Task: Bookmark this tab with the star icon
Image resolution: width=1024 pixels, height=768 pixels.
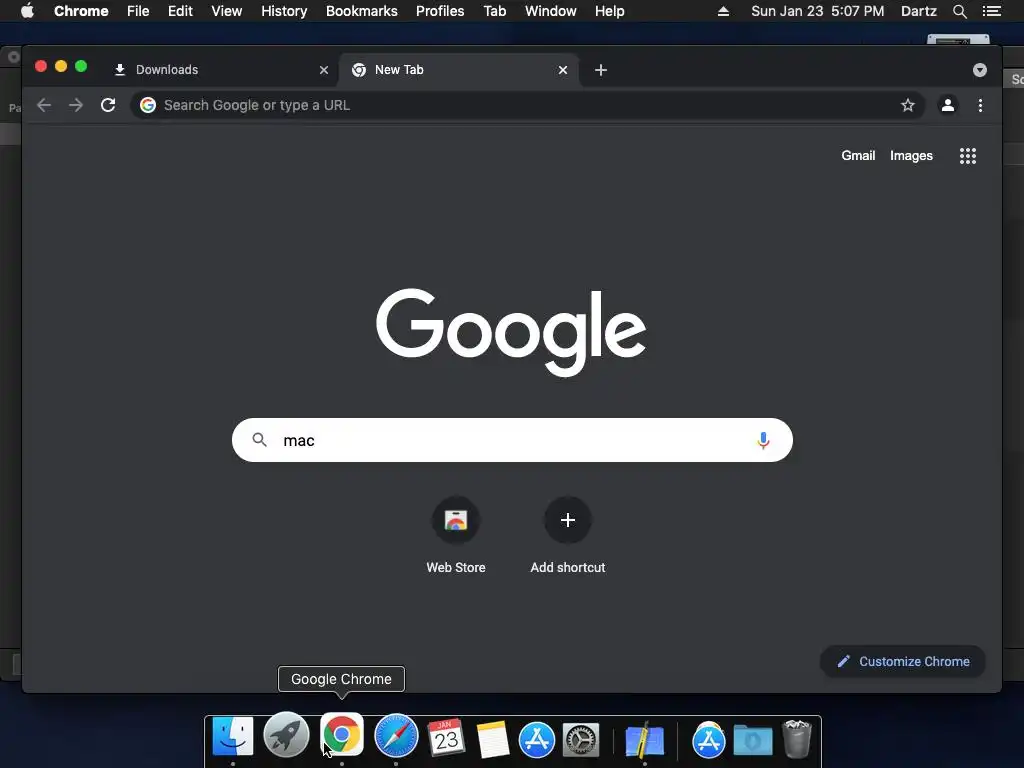Action: (x=908, y=105)
